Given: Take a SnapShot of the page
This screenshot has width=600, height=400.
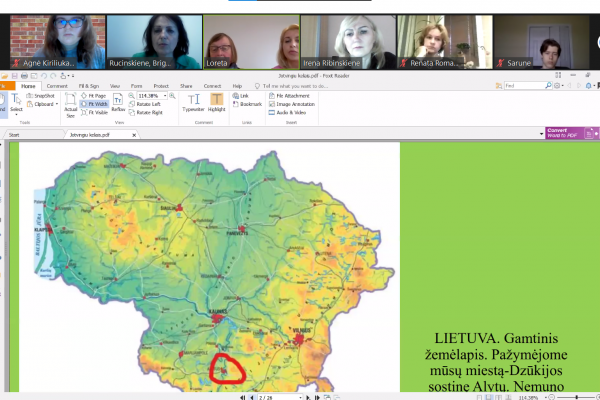Looking at the screenshot, I should [41, 96].
